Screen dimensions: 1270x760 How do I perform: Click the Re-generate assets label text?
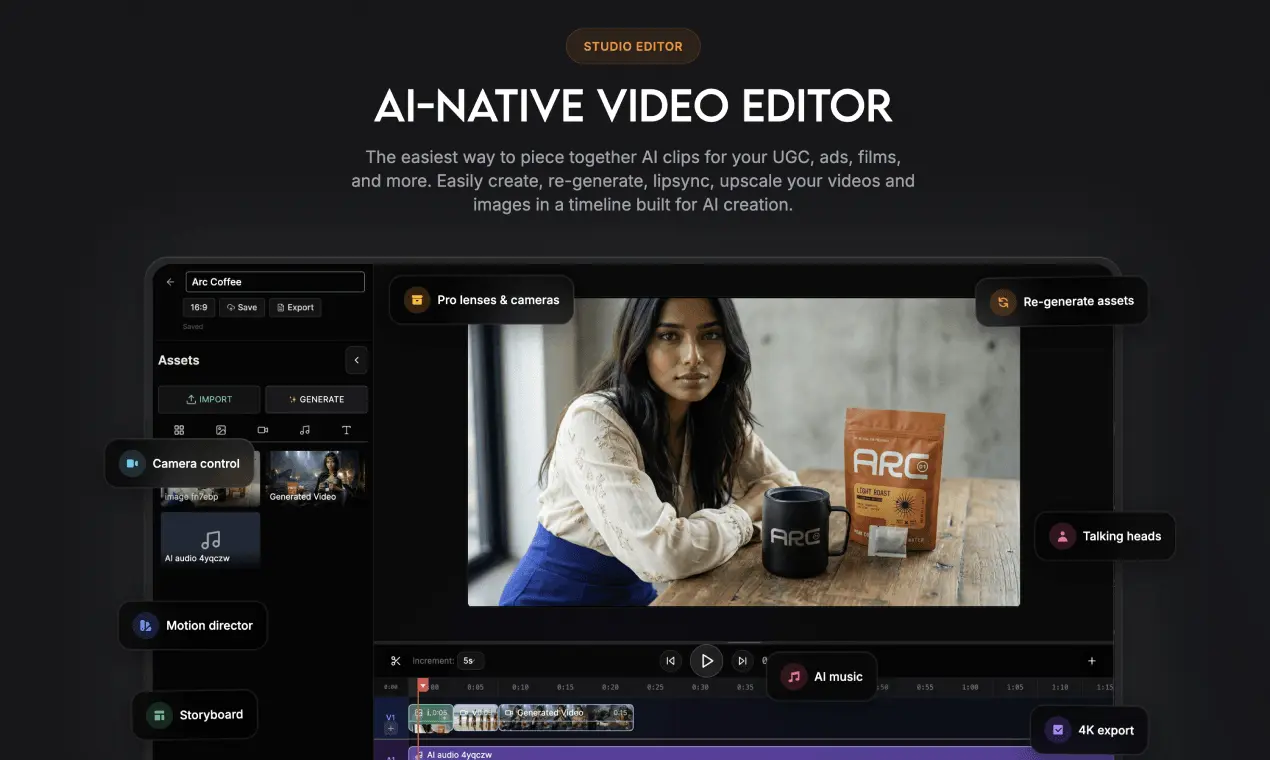1079,301
